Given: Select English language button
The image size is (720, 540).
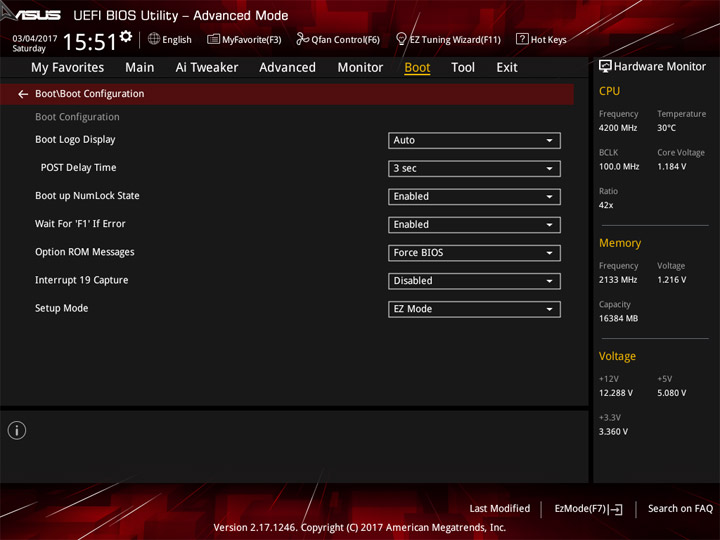Looking at the screenshot, I should 170,39.
